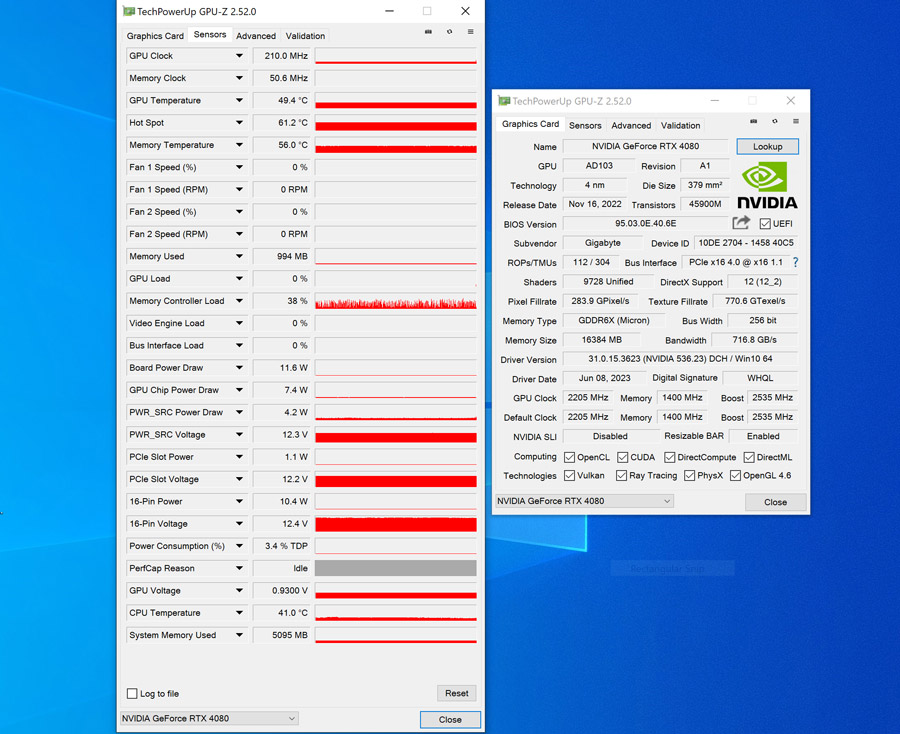Toggle the Vulkan checkbox
Viewport: 900px width, 734px height.
pyautogui.click(x=569, y=476)
